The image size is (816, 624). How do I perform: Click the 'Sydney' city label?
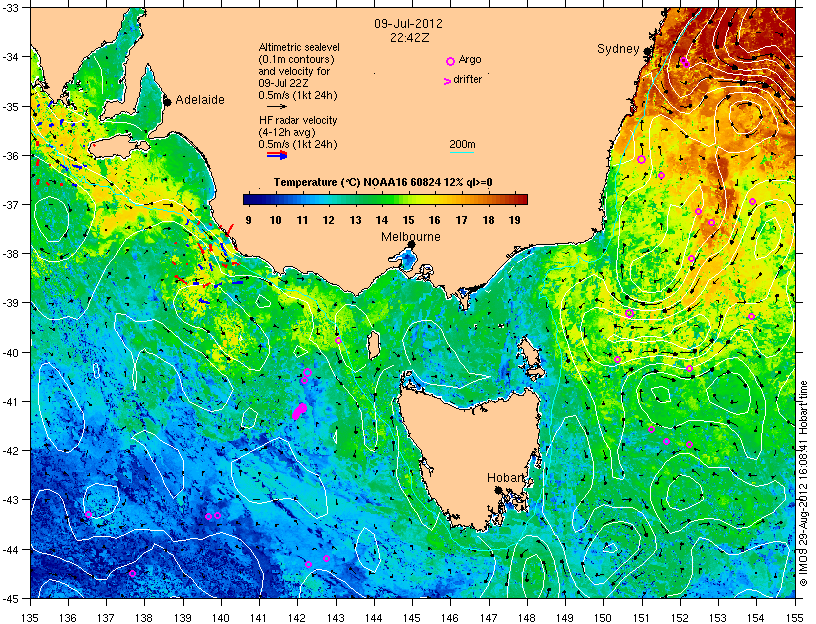coord(618,49)
